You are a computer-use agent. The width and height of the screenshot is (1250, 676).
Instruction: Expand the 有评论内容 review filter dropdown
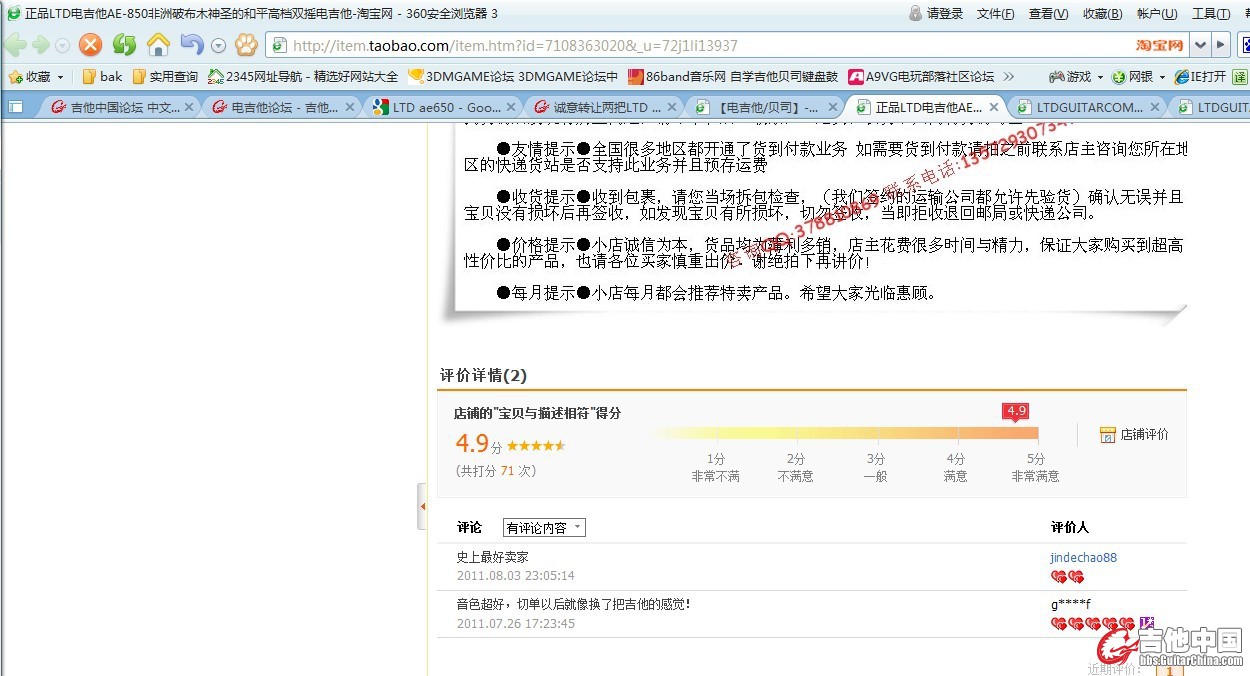[544, 528]
